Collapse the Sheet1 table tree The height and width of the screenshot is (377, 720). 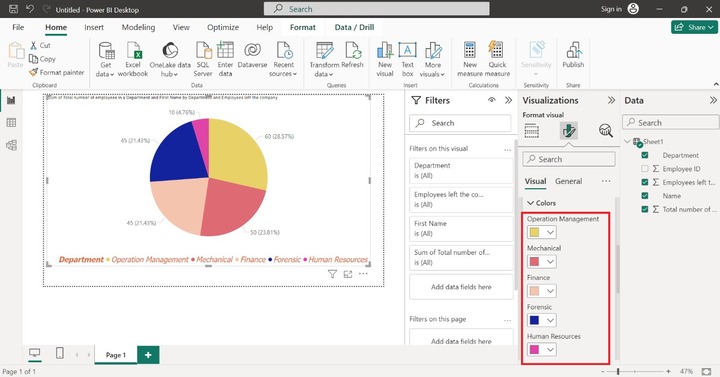(x=628, y=141)
